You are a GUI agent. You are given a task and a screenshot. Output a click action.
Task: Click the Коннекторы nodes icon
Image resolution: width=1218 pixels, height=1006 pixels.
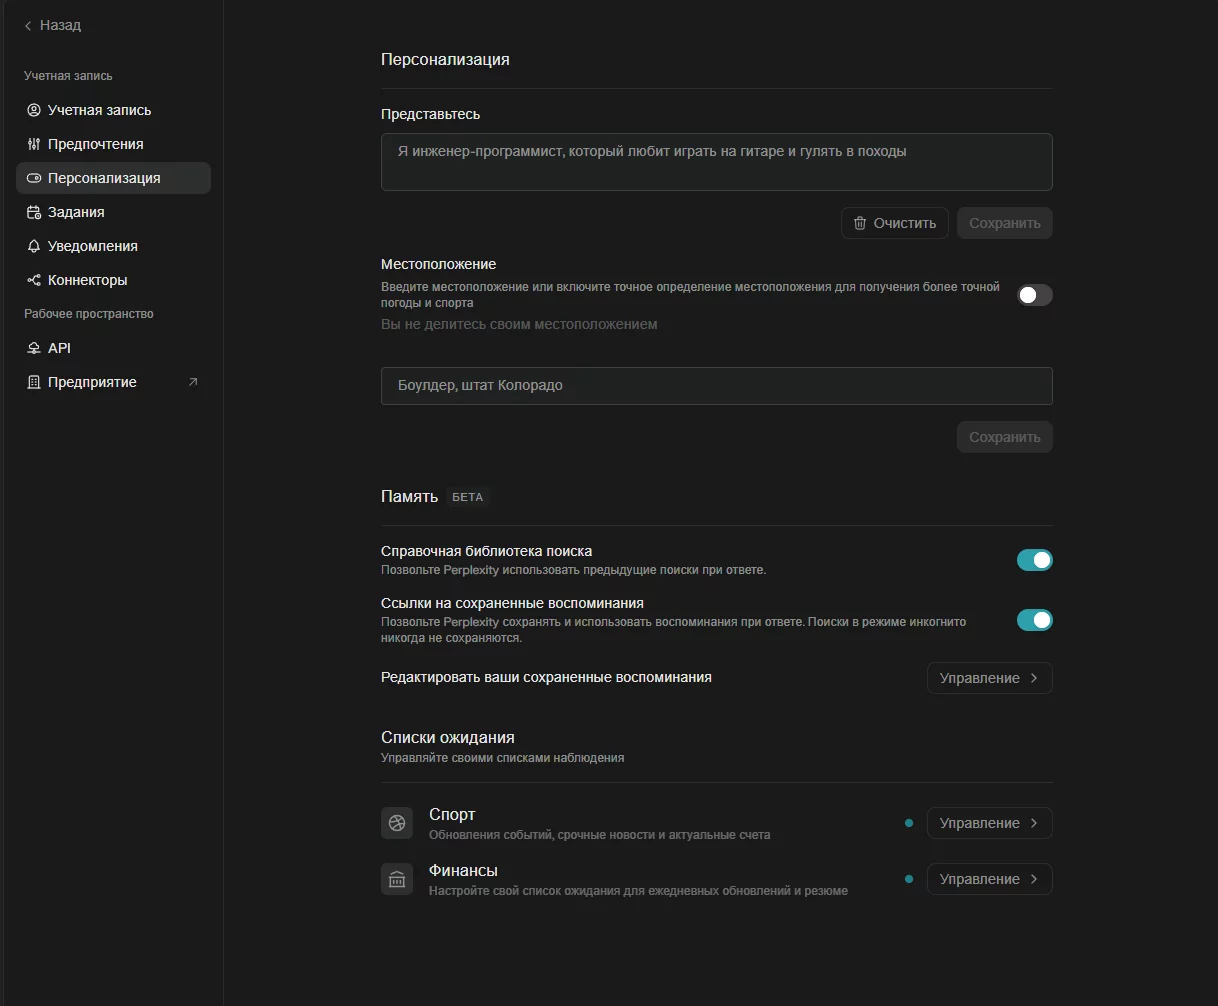click(x=34, y=280)
